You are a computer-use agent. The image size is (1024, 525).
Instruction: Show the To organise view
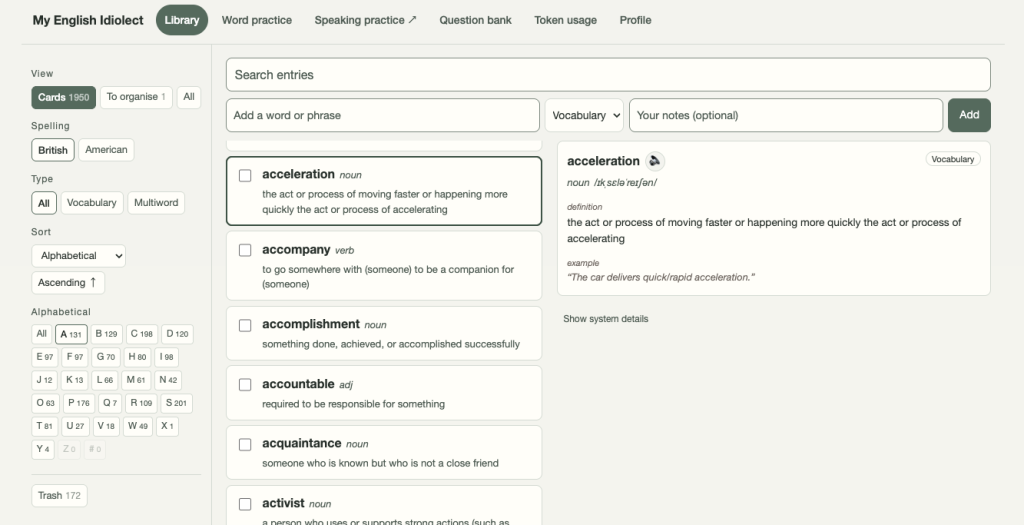tap(136, 97)
